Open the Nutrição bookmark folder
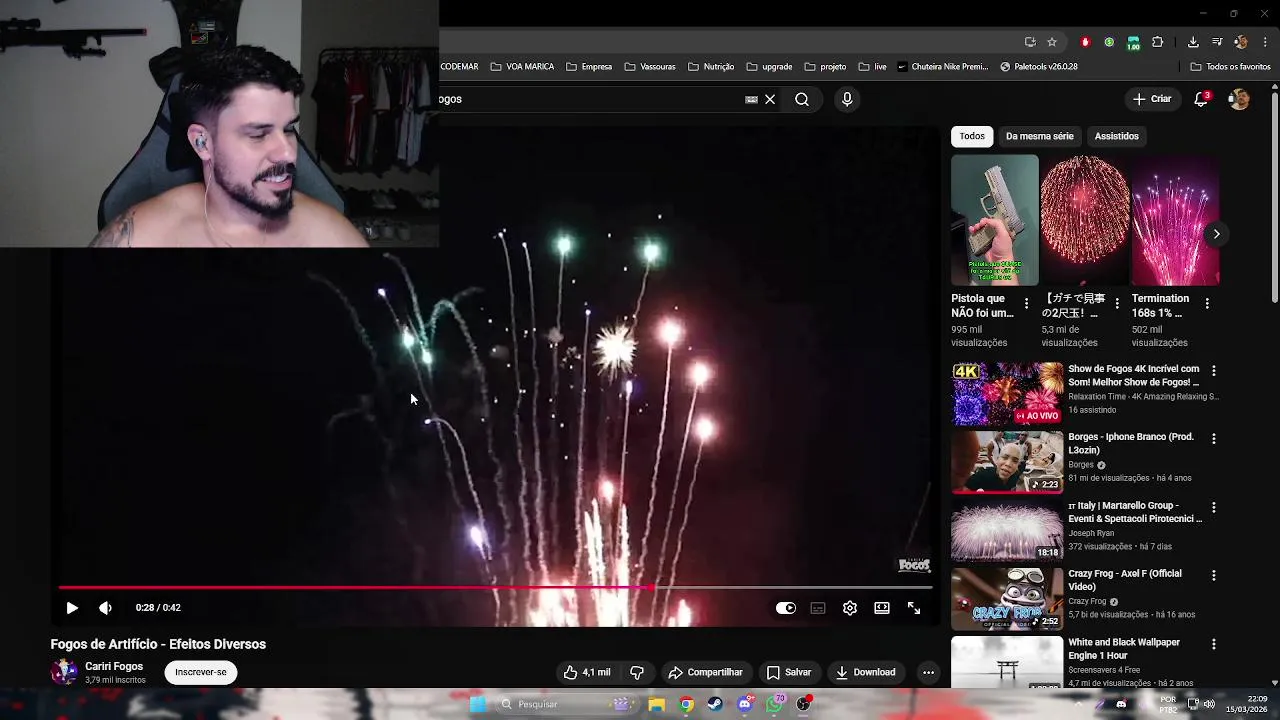The width and height of the screenshot is (1280, 720). click(711, 67)
